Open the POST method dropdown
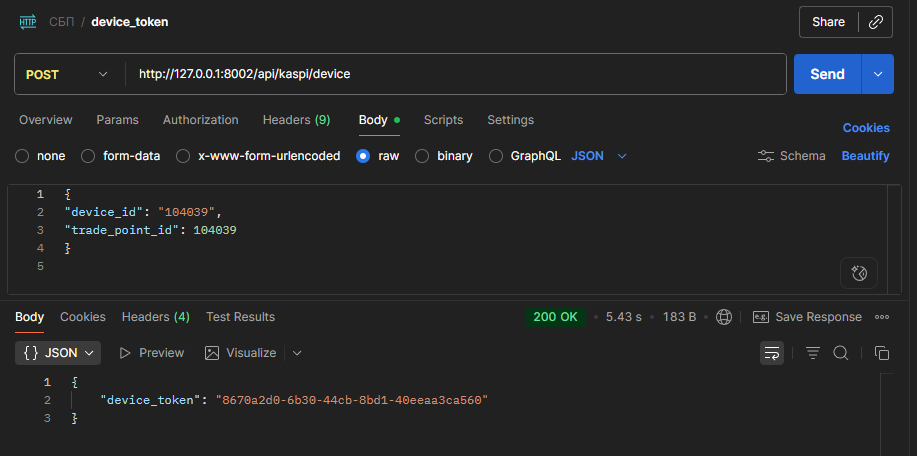 coord(67,74)
